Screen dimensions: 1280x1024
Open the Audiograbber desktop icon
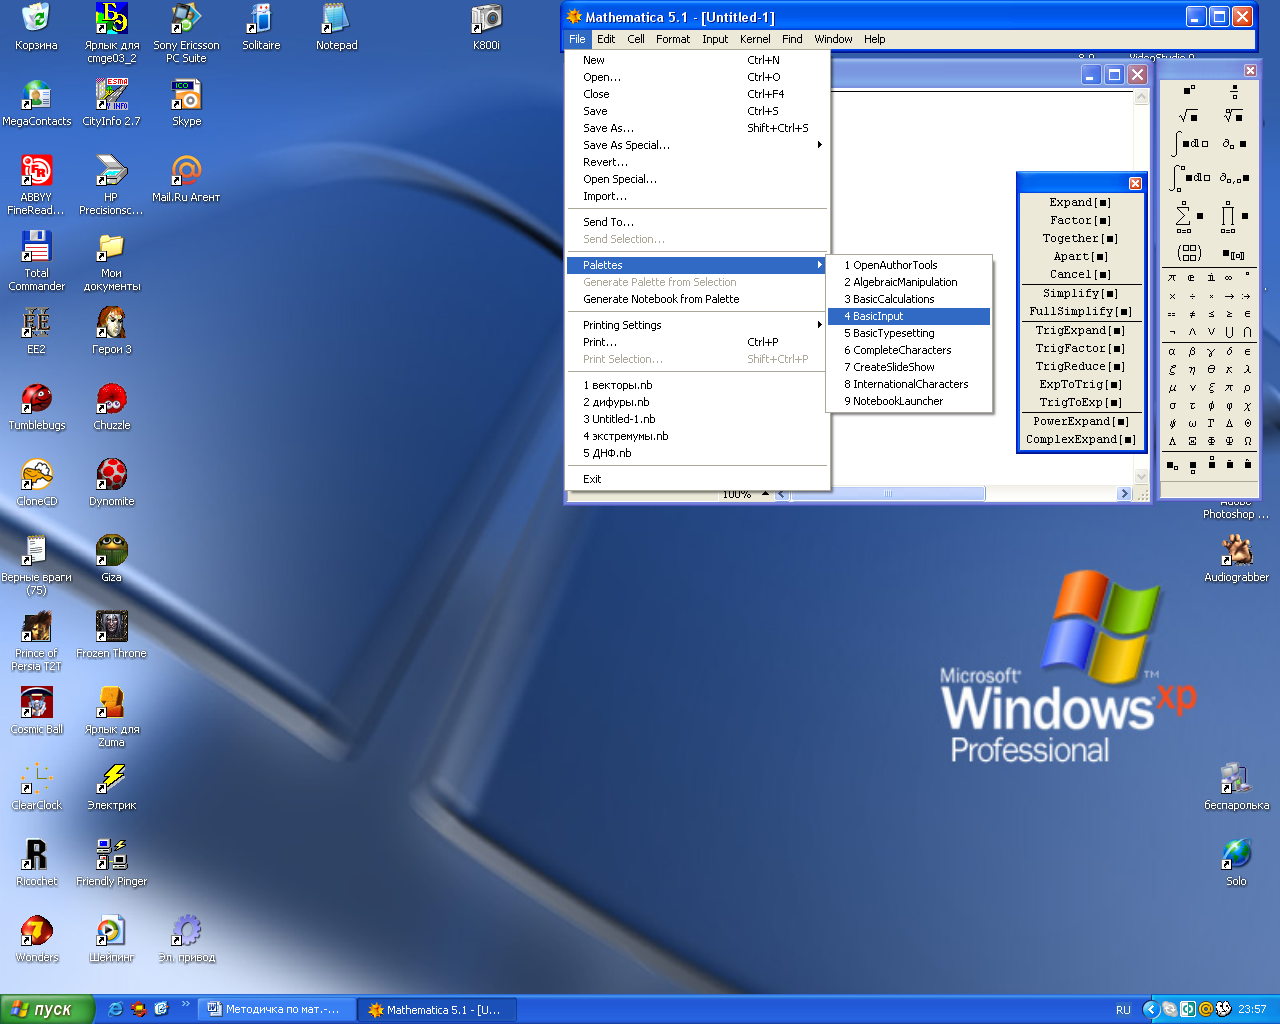click(1236, 558)
